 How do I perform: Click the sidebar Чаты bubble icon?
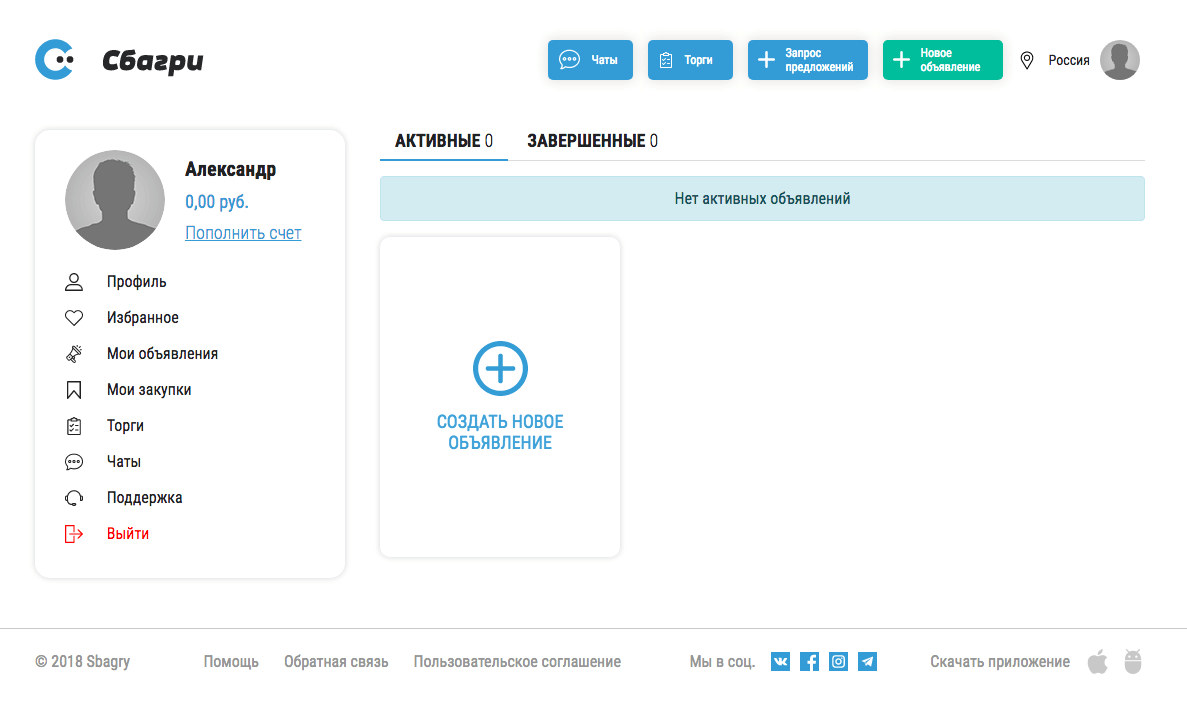pos(73,462)
